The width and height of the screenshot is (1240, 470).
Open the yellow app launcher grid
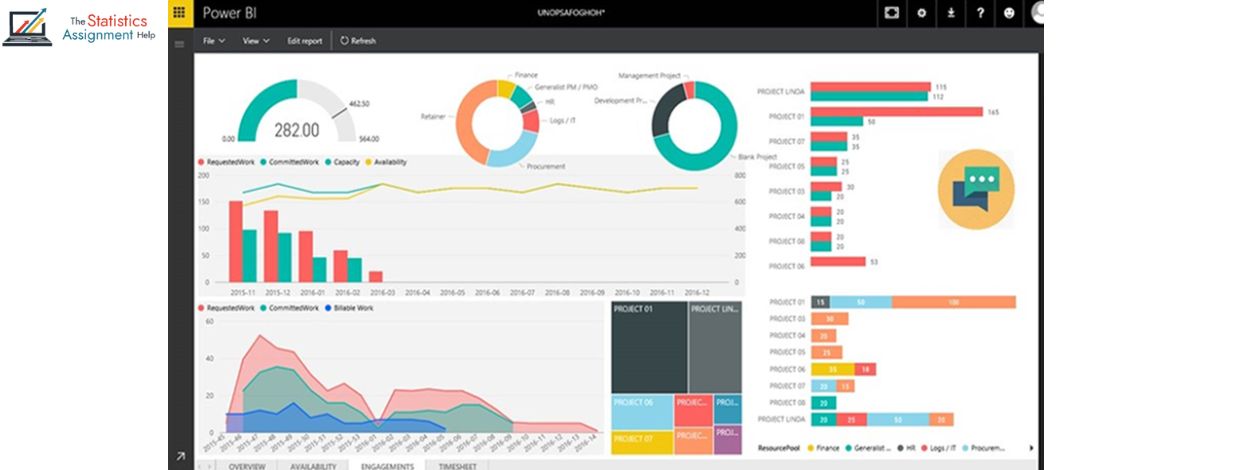click(179, 13)
